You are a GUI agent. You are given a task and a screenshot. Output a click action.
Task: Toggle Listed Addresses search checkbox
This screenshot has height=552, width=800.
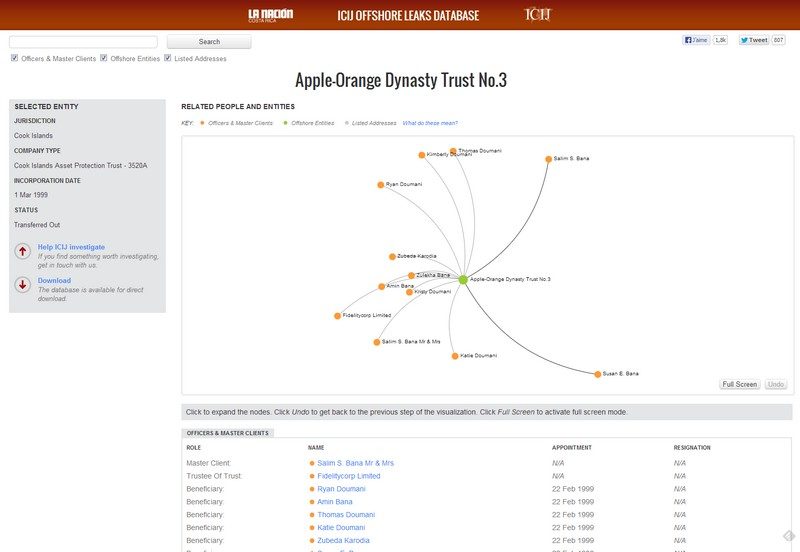coord(167,58)
